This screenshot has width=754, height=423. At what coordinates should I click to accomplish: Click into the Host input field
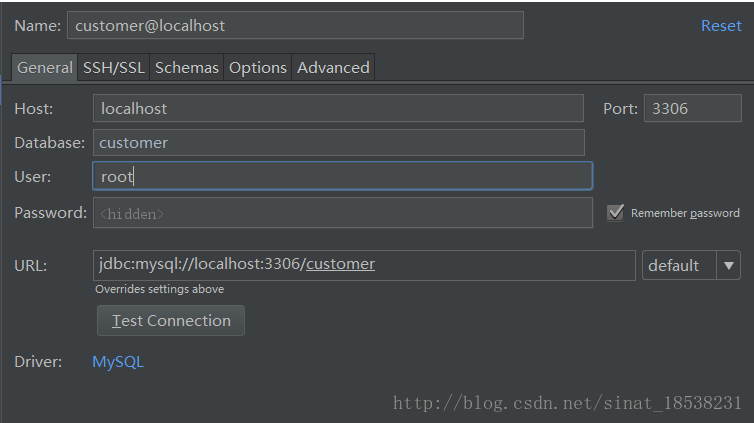click(338, 108)
